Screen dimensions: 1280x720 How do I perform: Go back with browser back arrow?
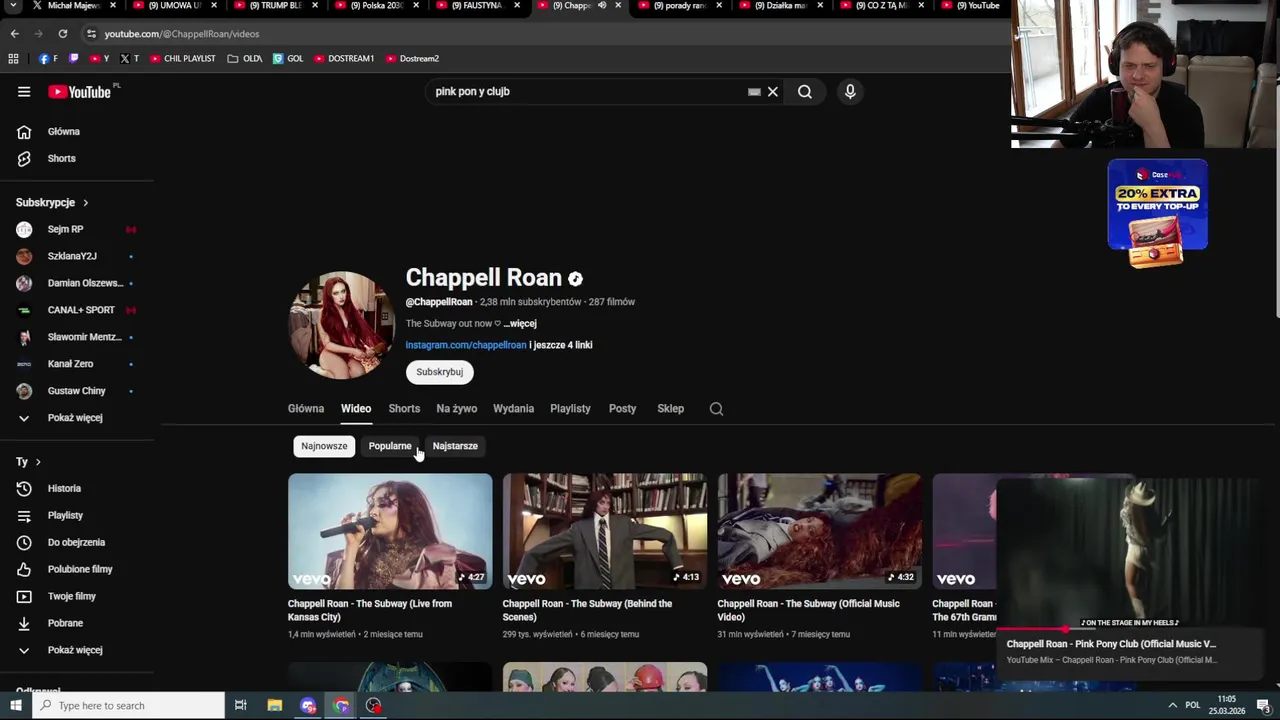pos(14,34)
